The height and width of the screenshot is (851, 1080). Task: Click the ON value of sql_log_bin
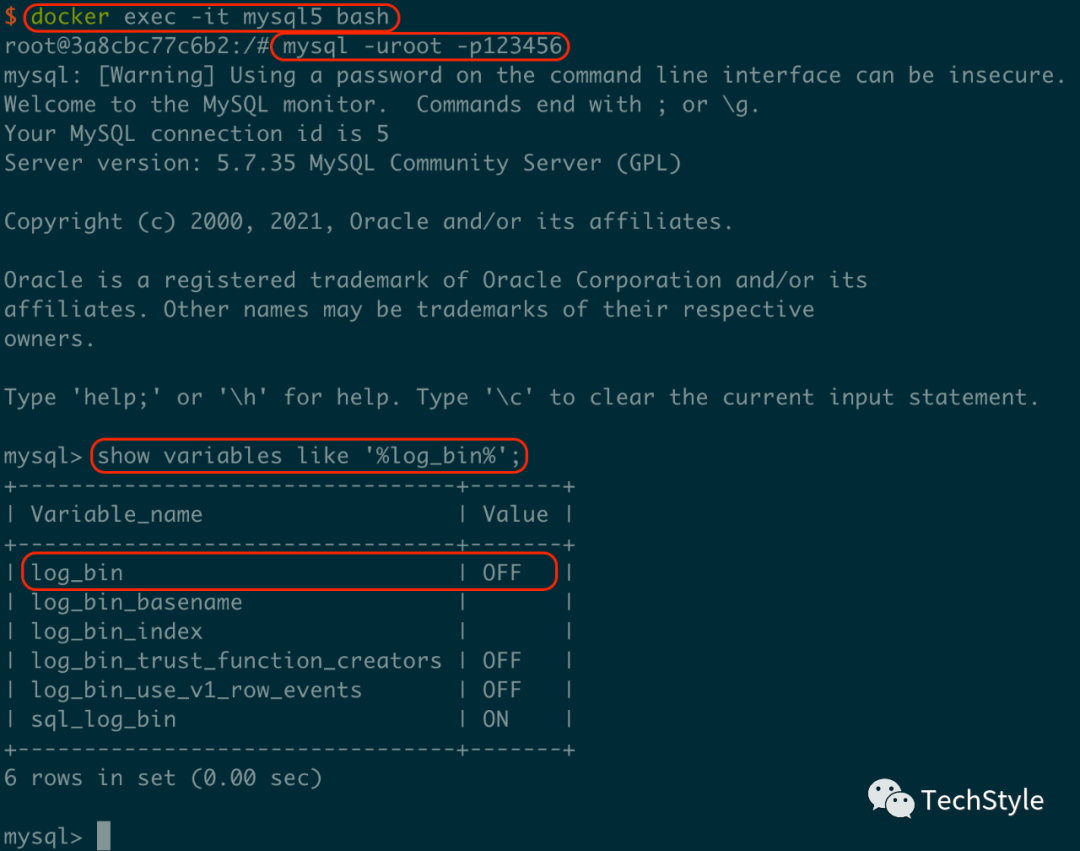(495, 719)
